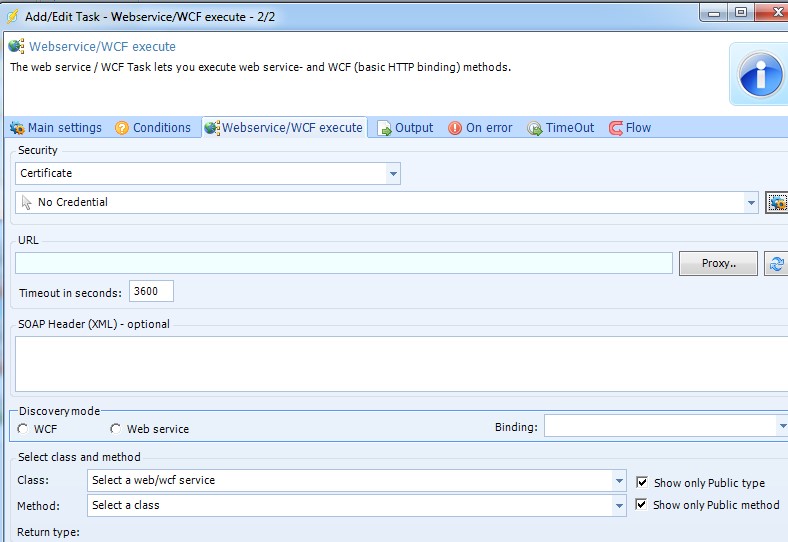
Task: Click the blue information icon
Action: click(761, 75)
